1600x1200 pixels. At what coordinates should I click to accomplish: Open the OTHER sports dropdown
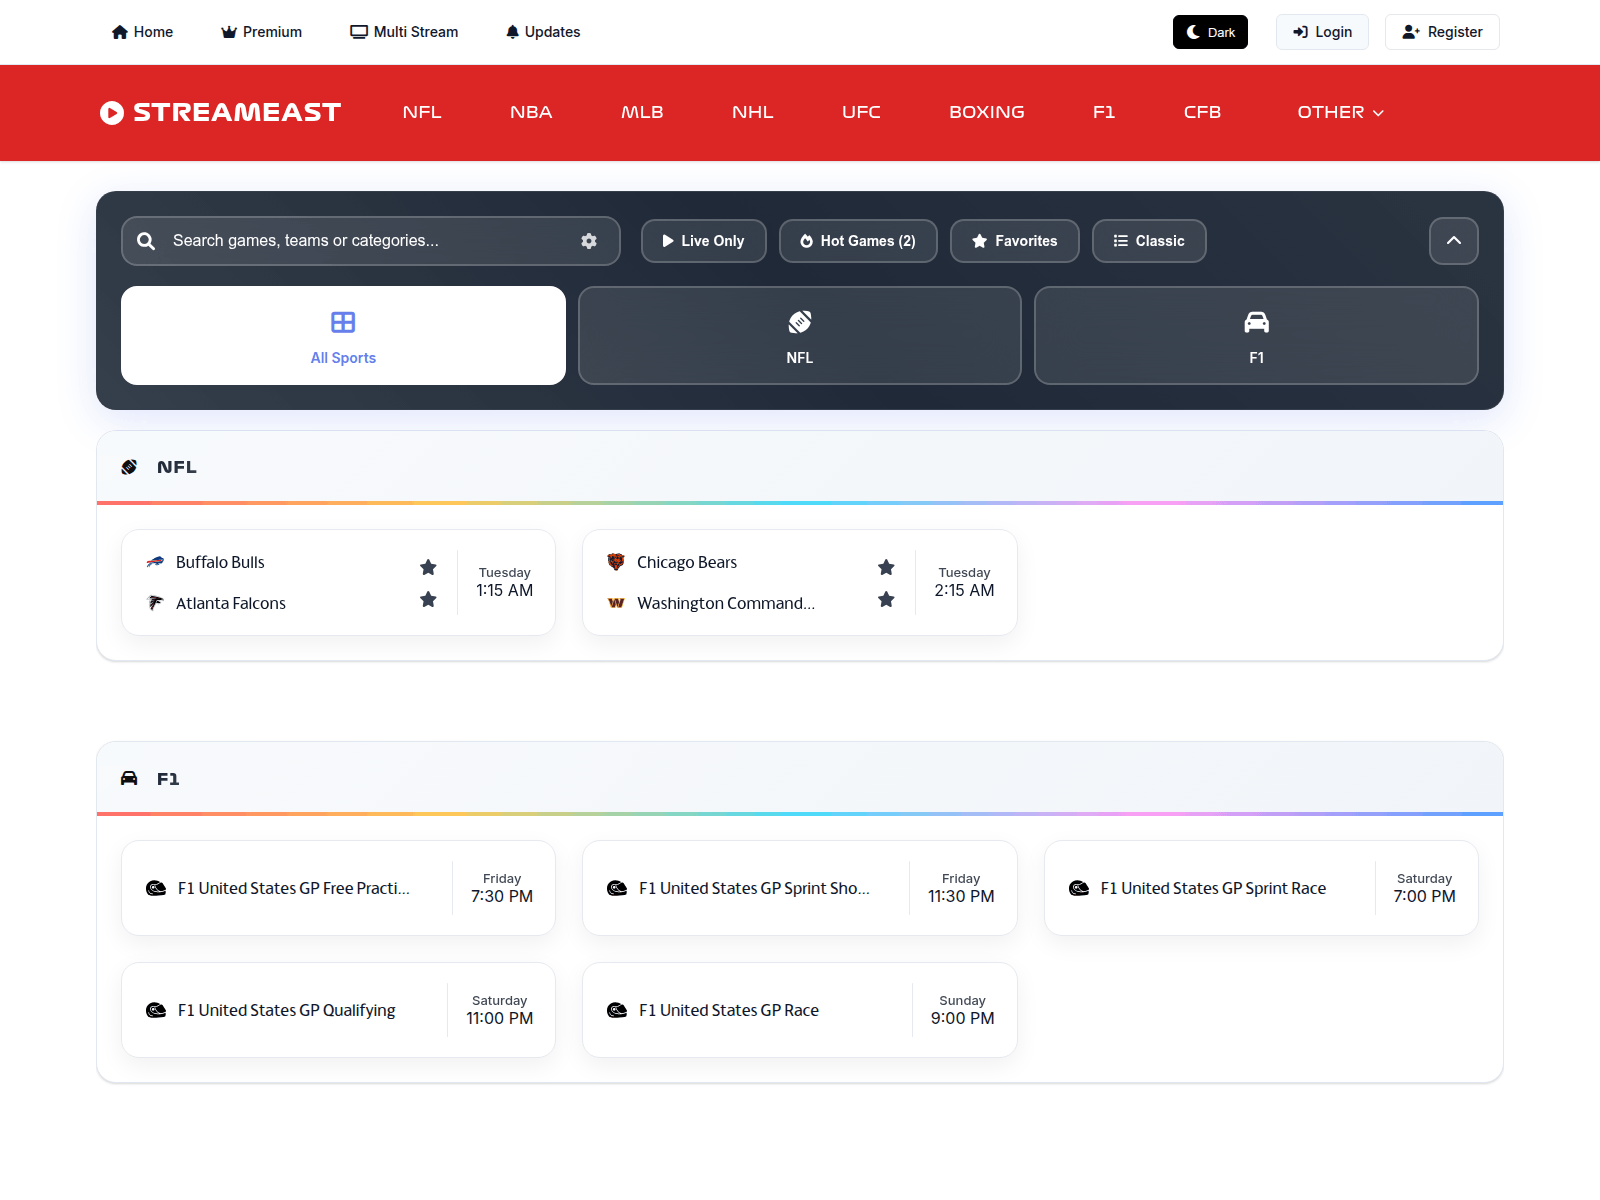(x=1340, y=112)
